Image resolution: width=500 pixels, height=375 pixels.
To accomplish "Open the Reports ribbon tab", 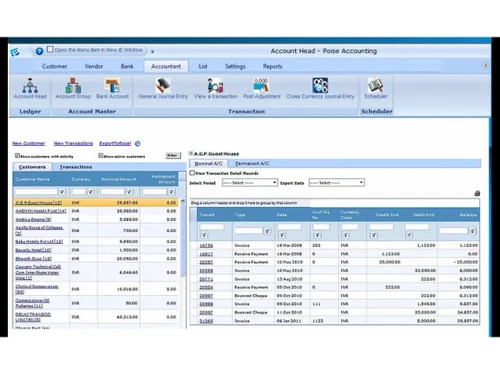I will (x=272, y=66).
